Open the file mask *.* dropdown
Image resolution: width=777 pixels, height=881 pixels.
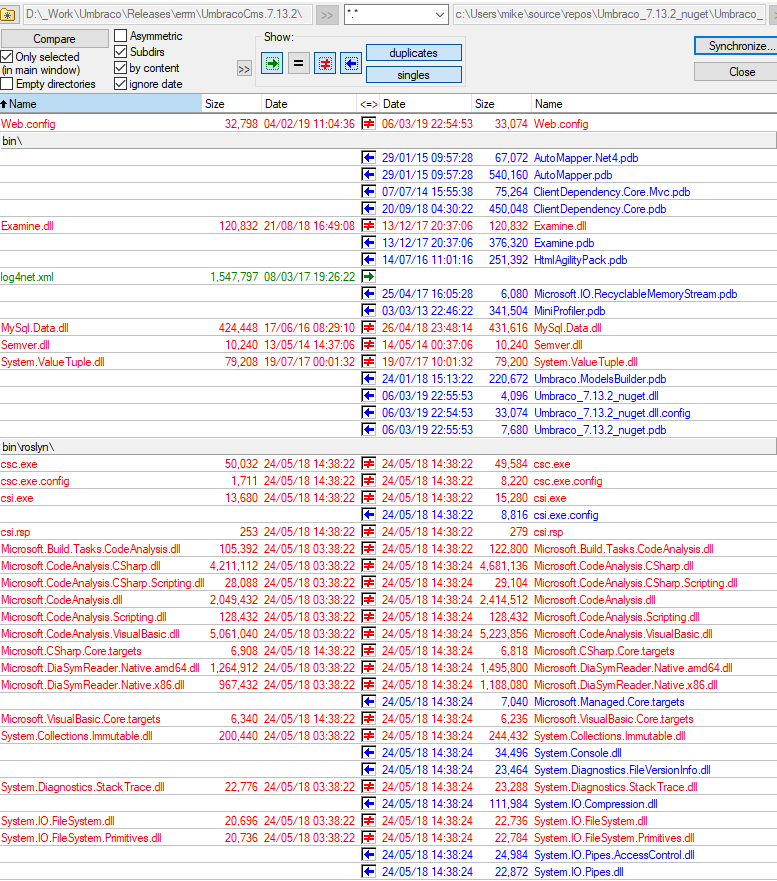click(440, 15)
